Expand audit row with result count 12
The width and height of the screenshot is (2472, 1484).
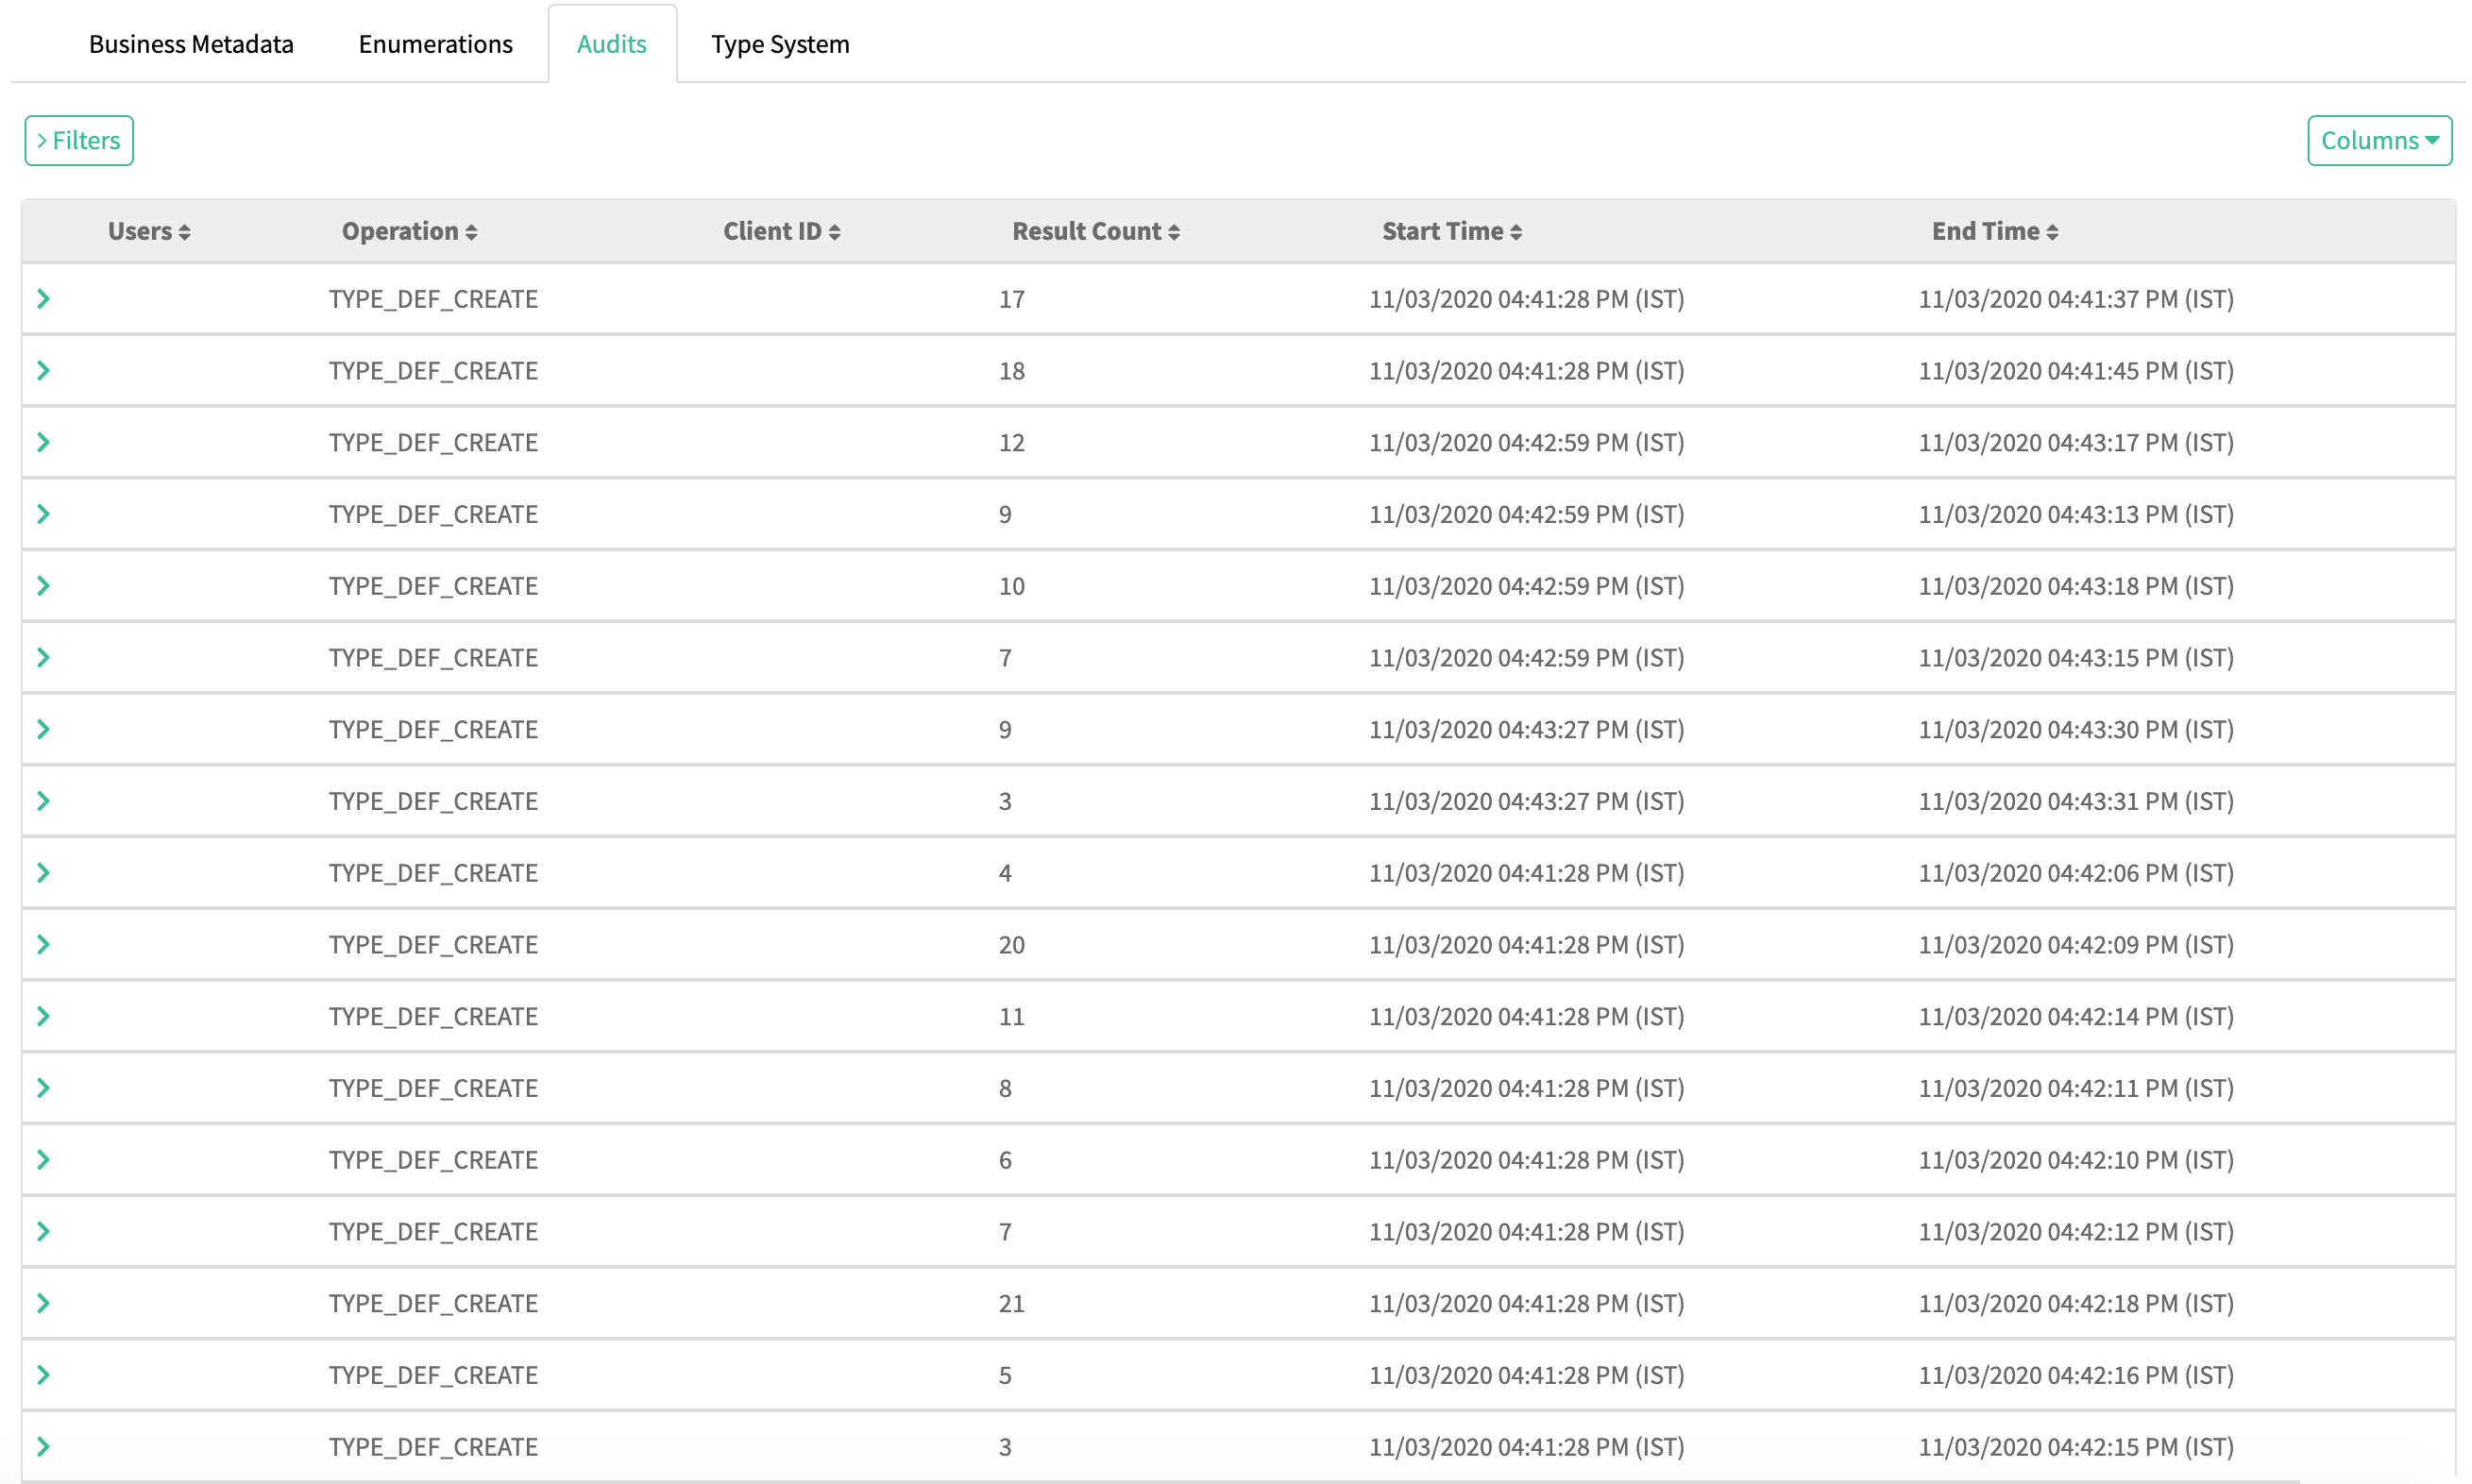point(43,442)
